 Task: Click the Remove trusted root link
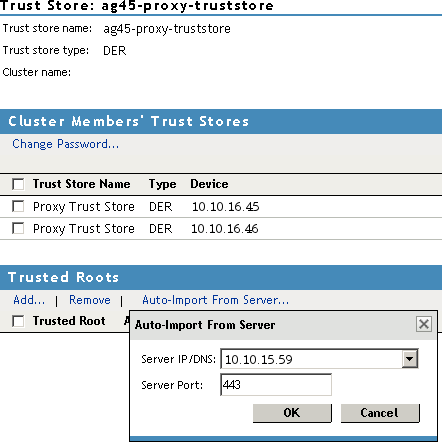(x=90, y=300)
